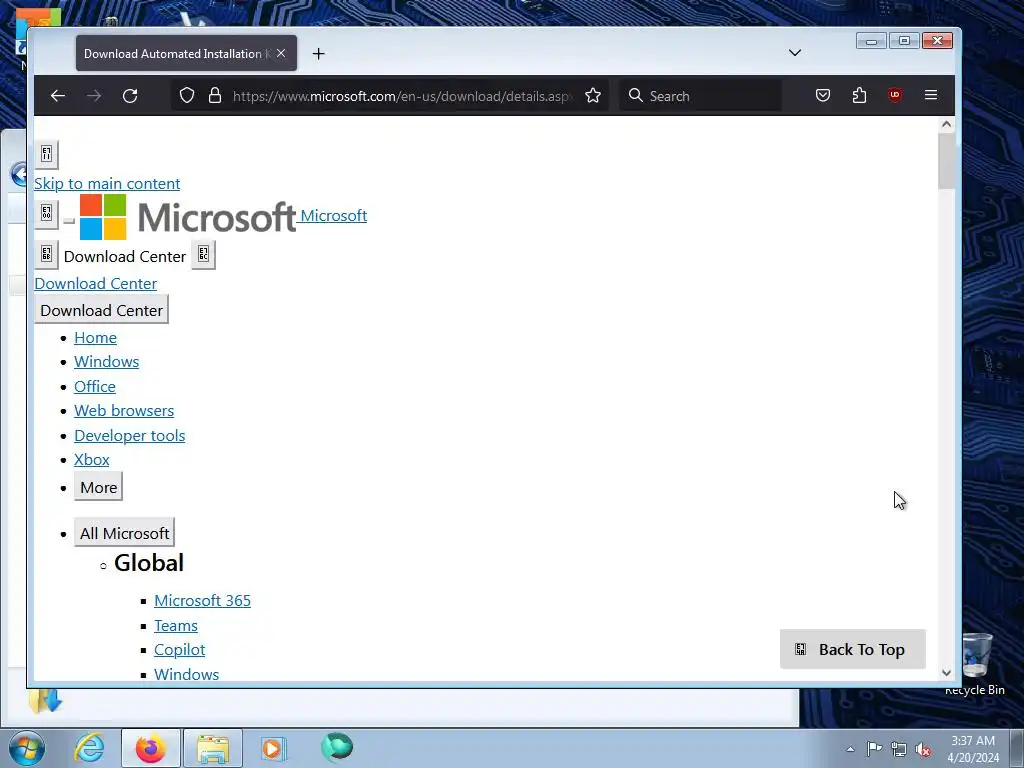Click the glyph button right of Download Center text
Screen dimensions: 1024x768
tap(203, 254)
